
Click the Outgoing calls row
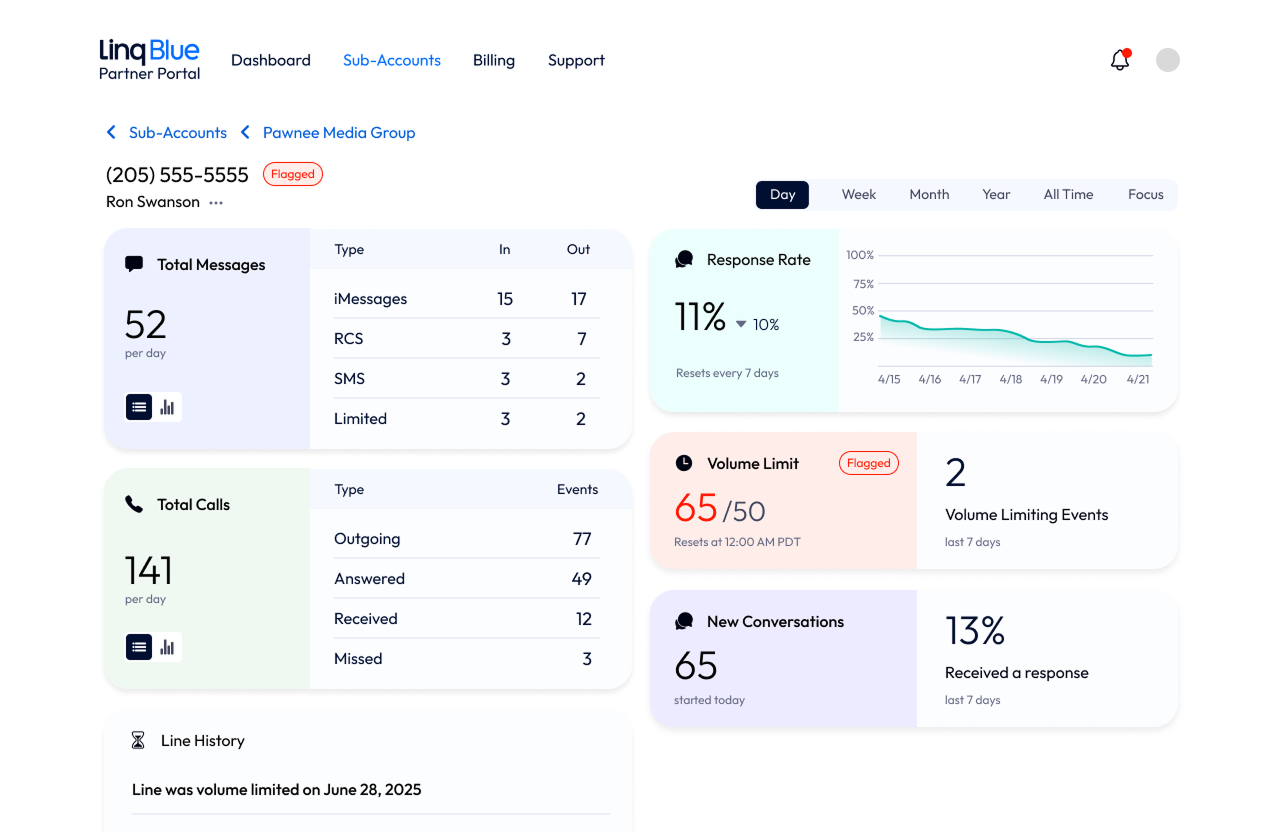pyautogui.click(x=467, y=539)
